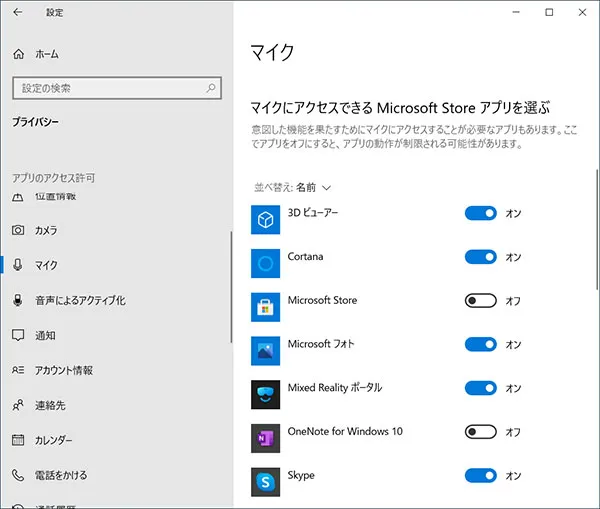Image resolution: width=600 pixels, height=509 pixels.
Task: Click the Mixed Reality ポータル text
Action: [335, 388]
